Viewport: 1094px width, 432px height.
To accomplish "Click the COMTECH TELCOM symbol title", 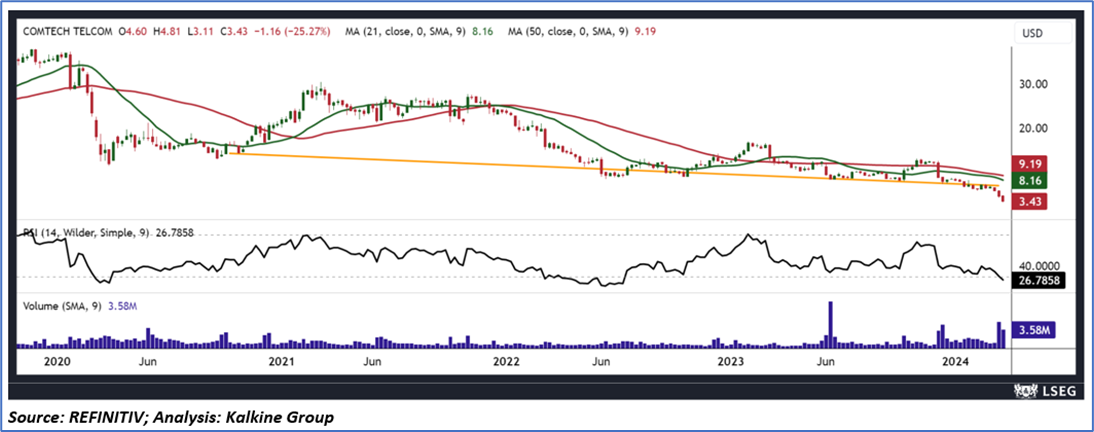I will coord(68,31).
